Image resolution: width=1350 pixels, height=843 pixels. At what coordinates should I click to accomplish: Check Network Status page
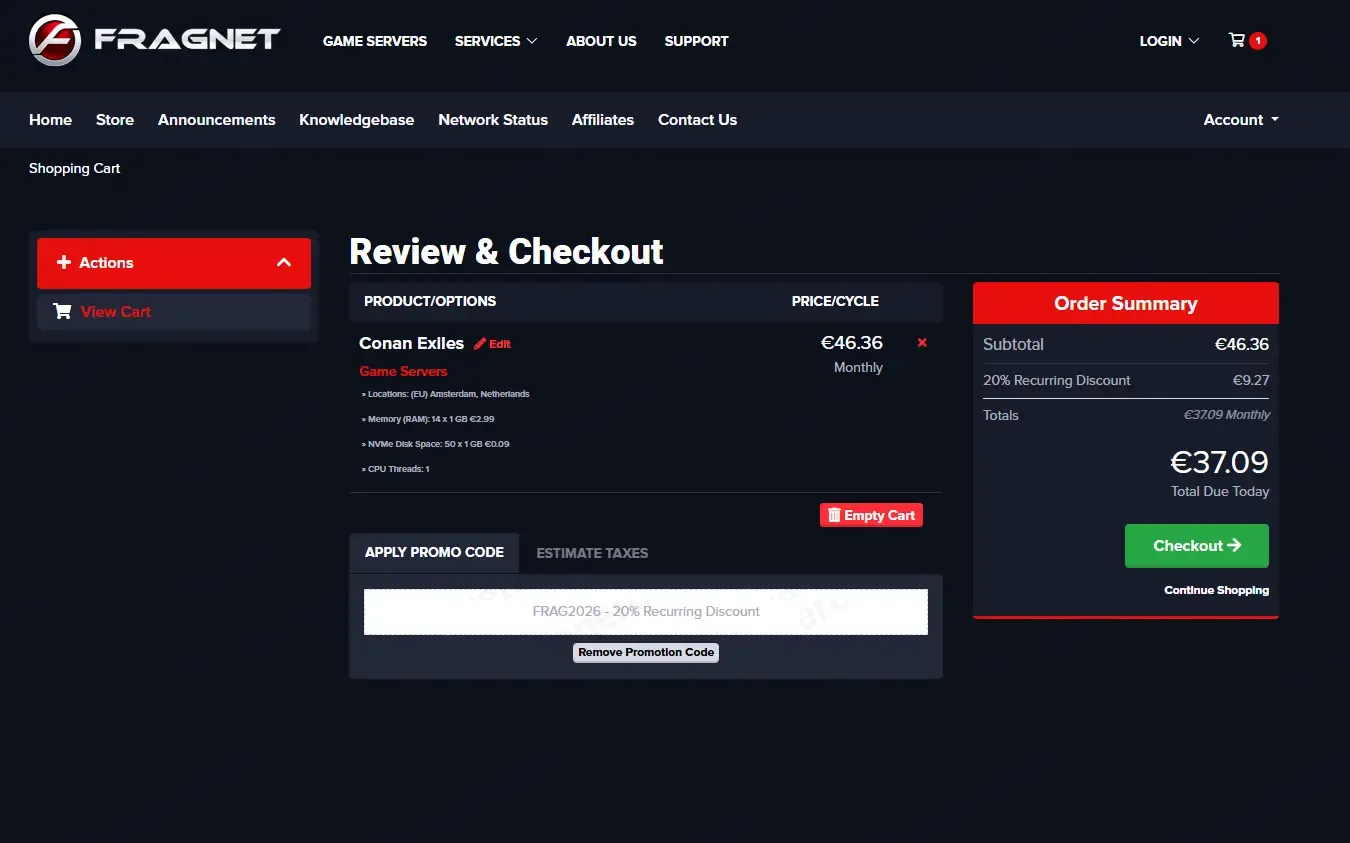[x=493, y=120]
